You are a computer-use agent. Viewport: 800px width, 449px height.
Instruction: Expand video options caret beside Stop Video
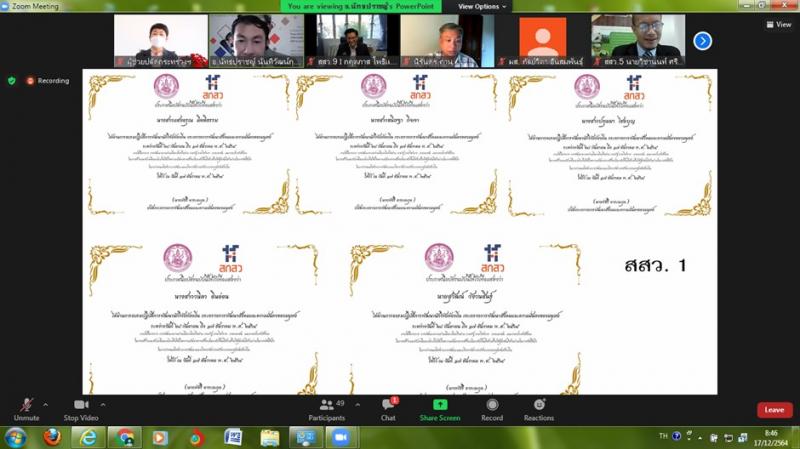[103, 405]
